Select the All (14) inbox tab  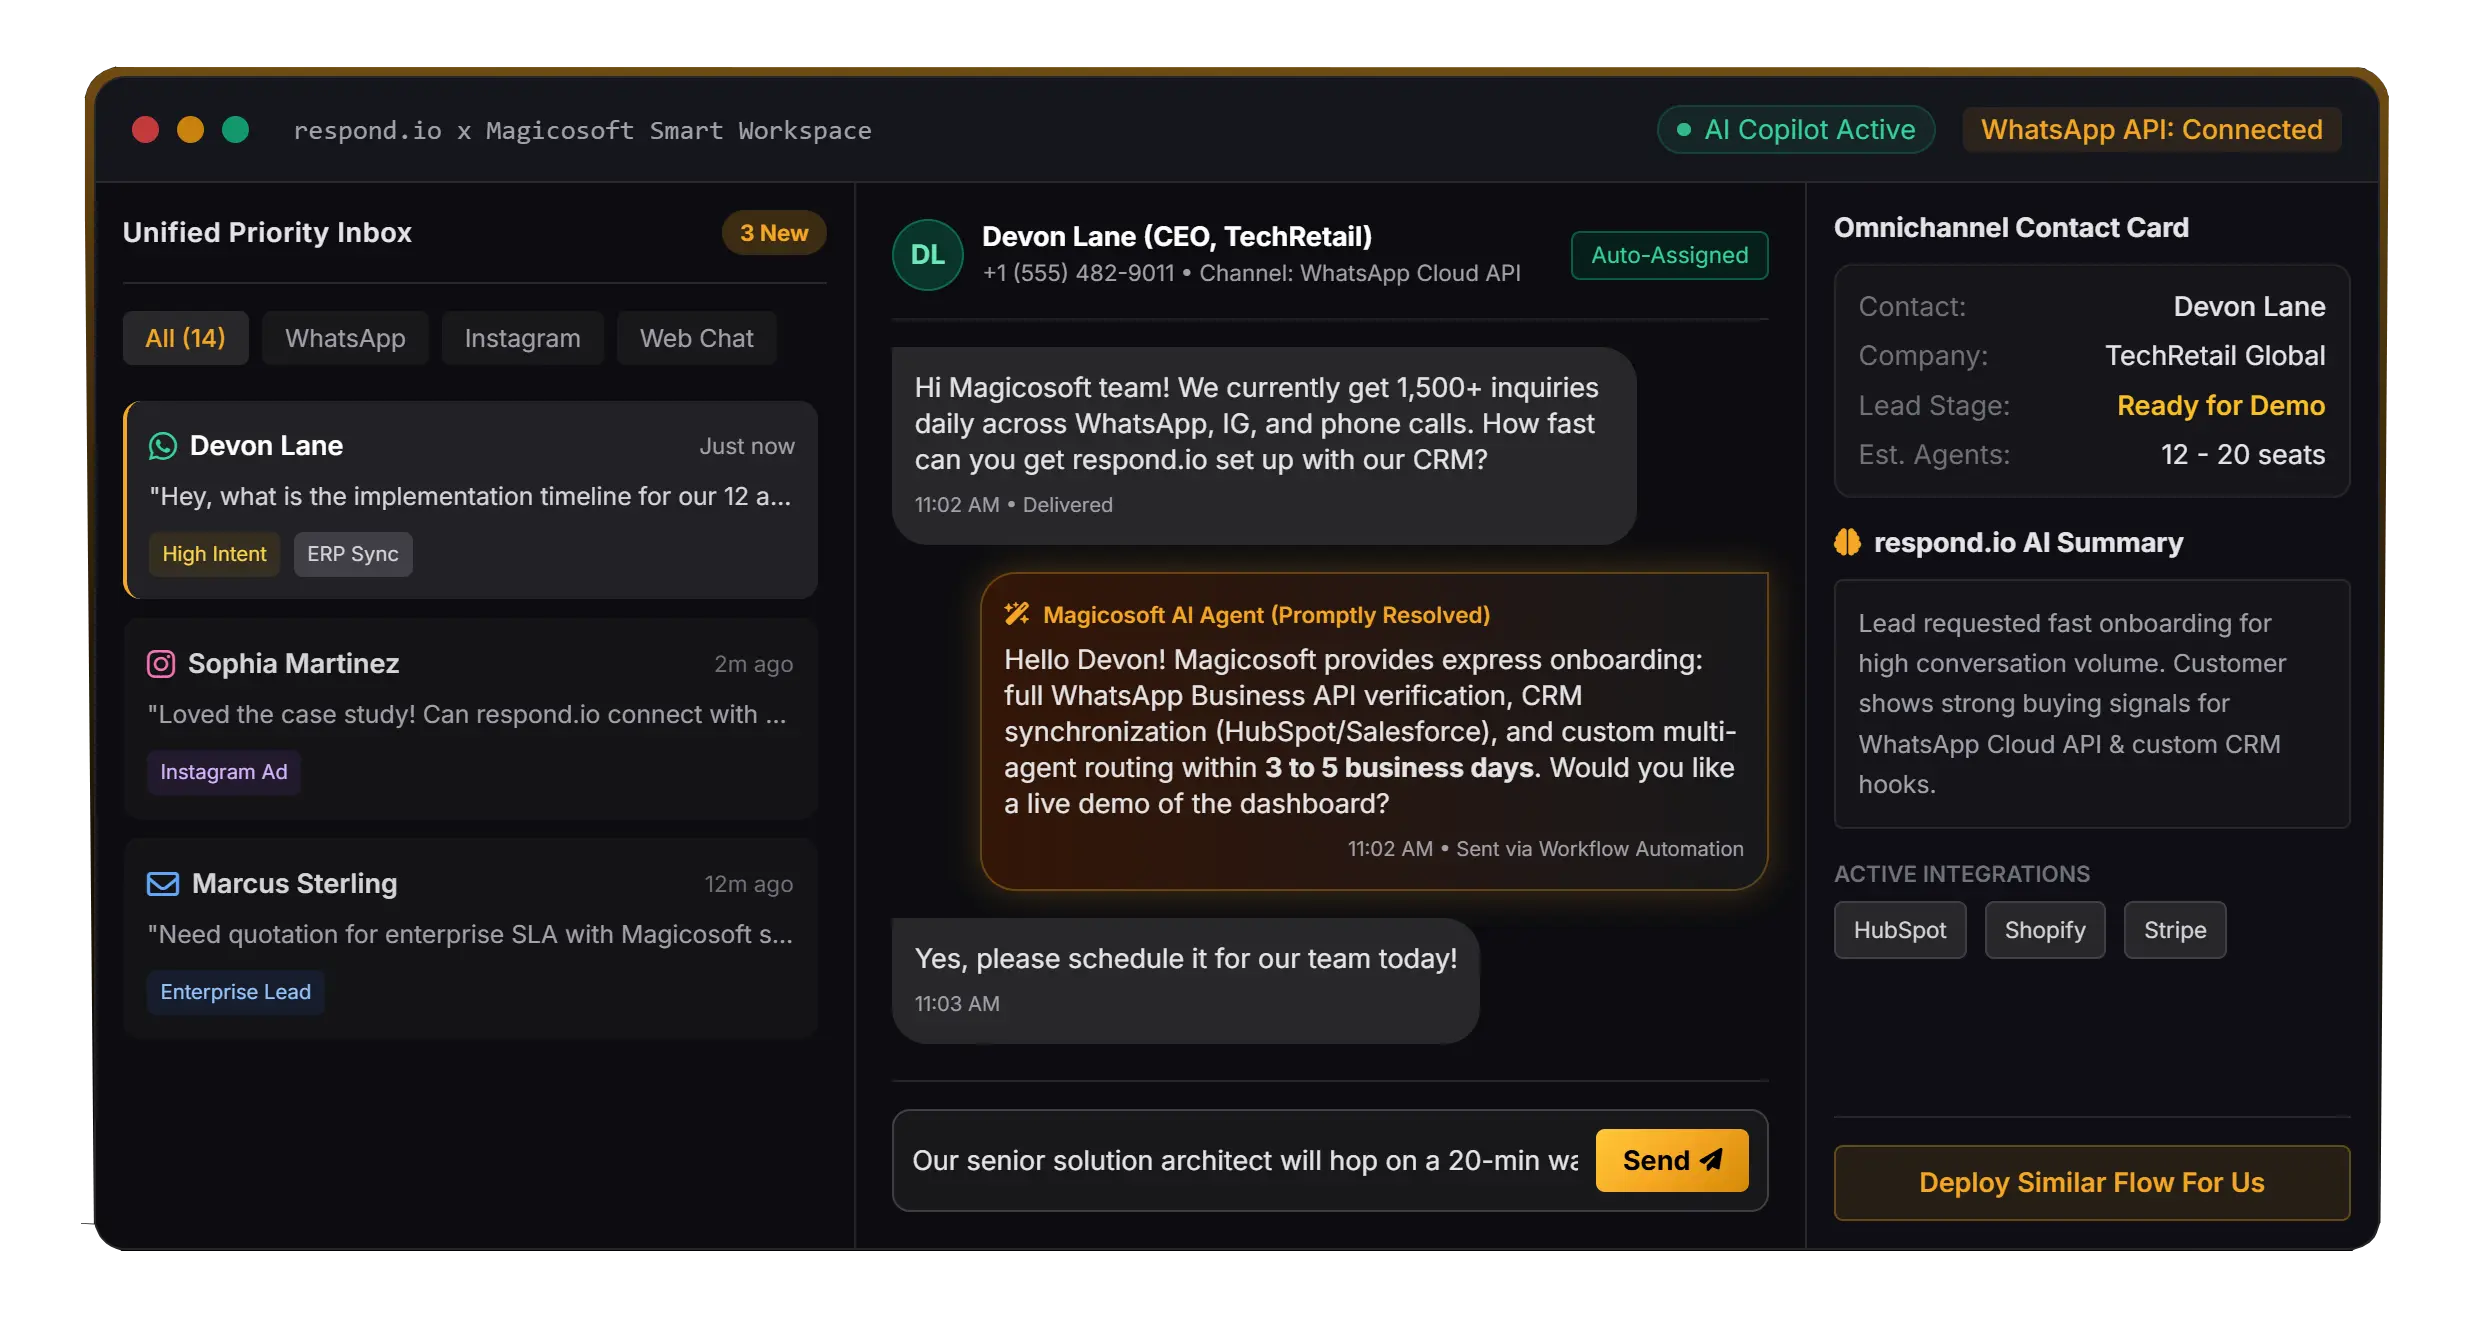click(x=185, y=338)
